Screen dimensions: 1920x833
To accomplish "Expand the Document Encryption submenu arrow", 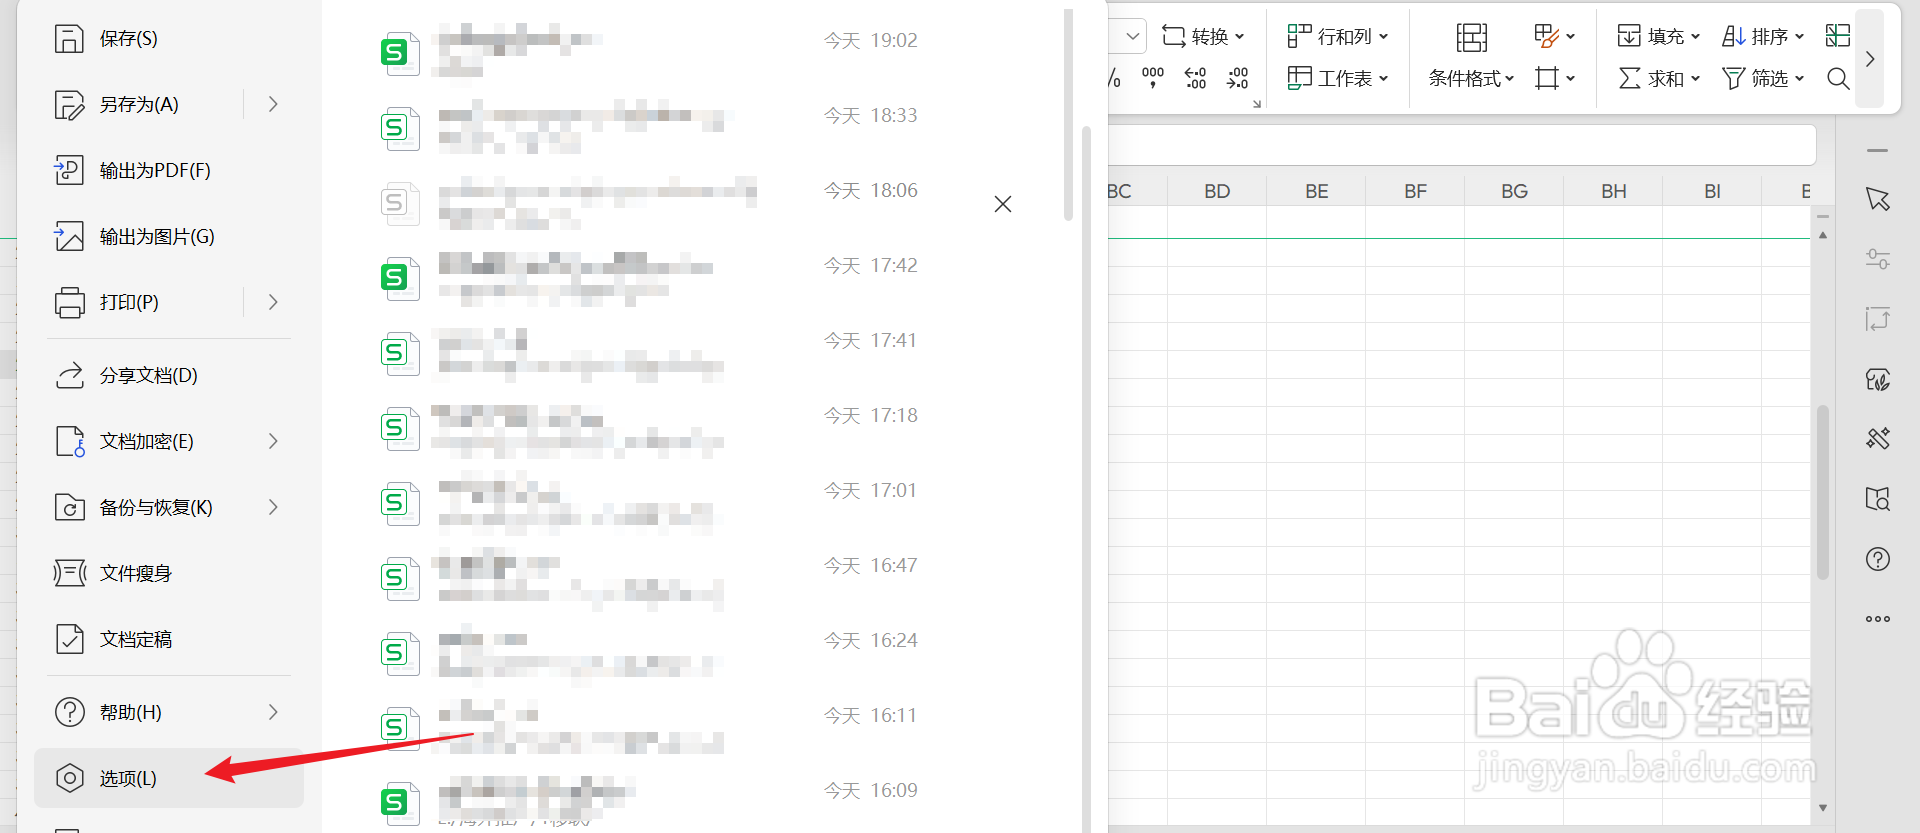I will point(273,442).
